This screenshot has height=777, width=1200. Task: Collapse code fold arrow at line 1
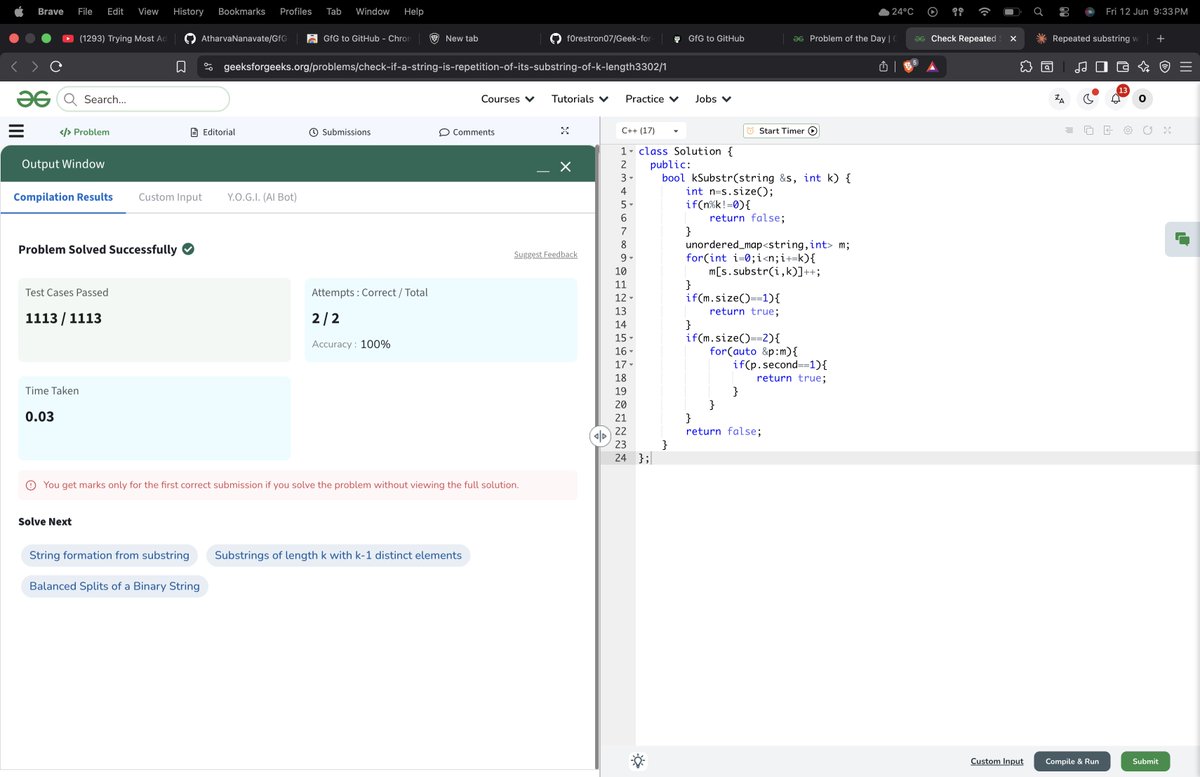point(631,151)
